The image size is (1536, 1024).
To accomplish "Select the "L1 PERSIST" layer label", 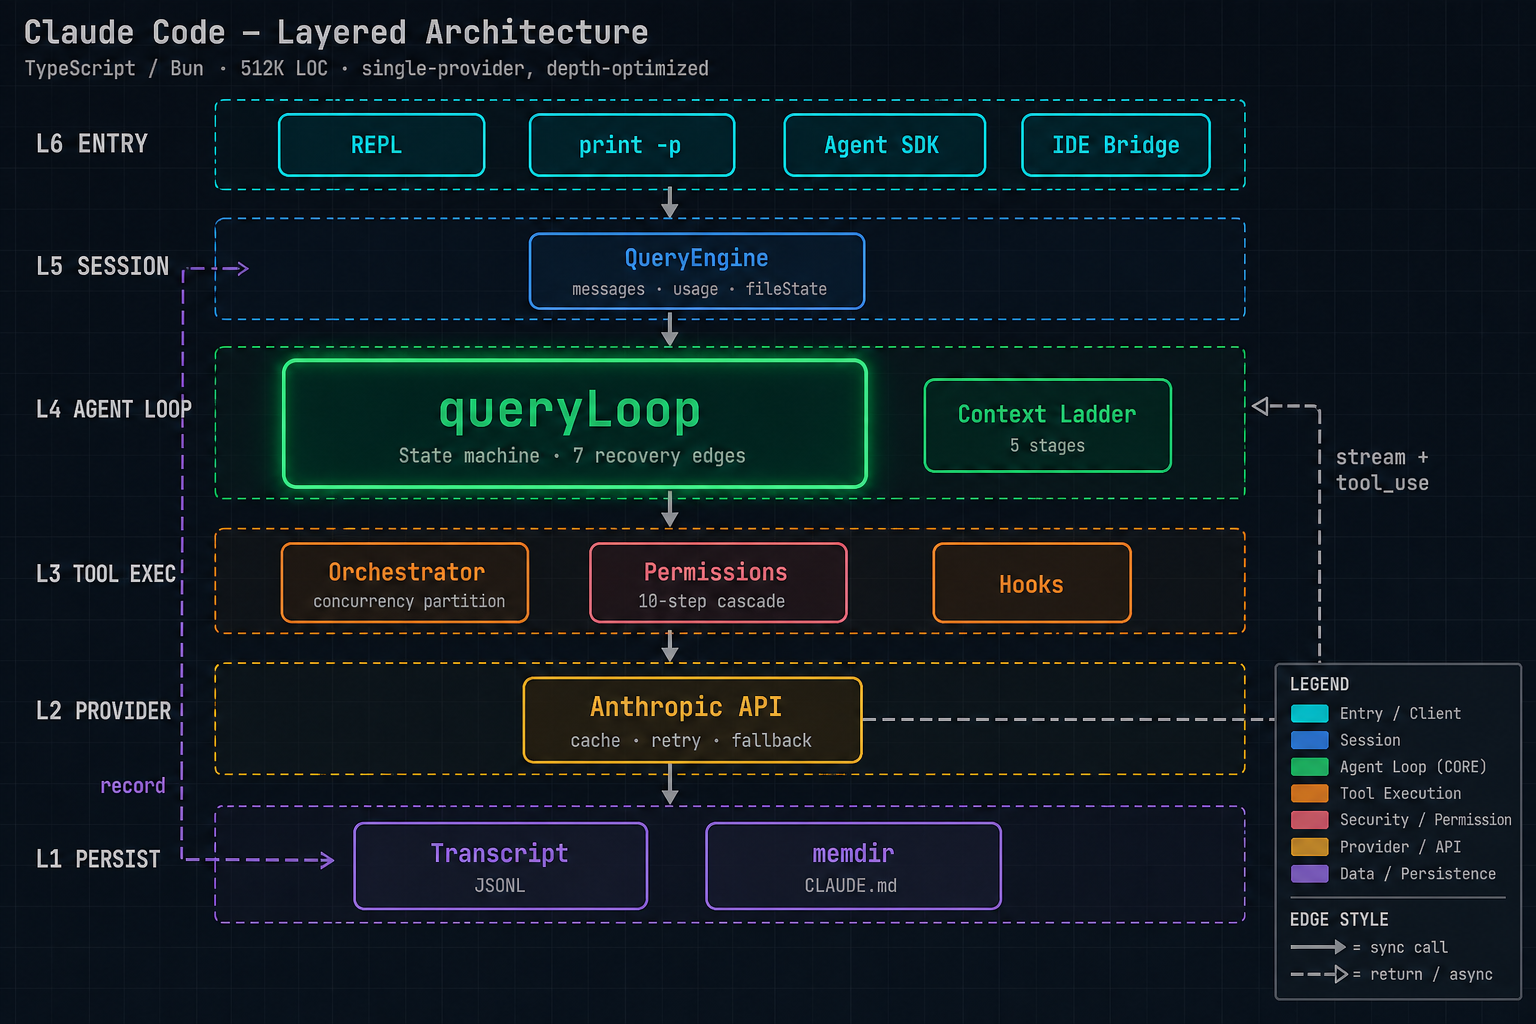I will pyautogui.click(x=98, y=859).
